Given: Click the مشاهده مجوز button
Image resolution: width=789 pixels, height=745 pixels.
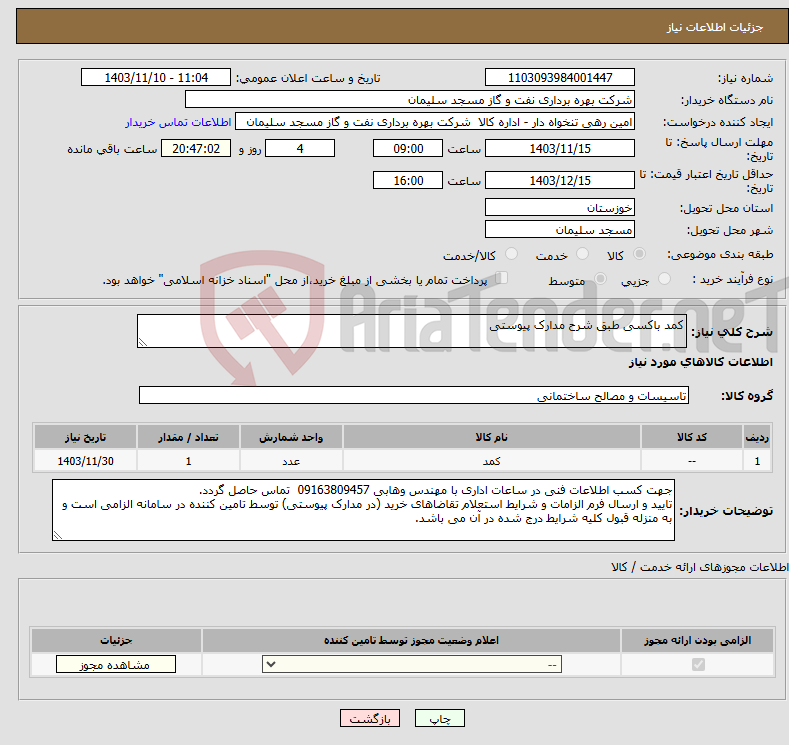Looking at the screenshot, I should coord(116,665).
